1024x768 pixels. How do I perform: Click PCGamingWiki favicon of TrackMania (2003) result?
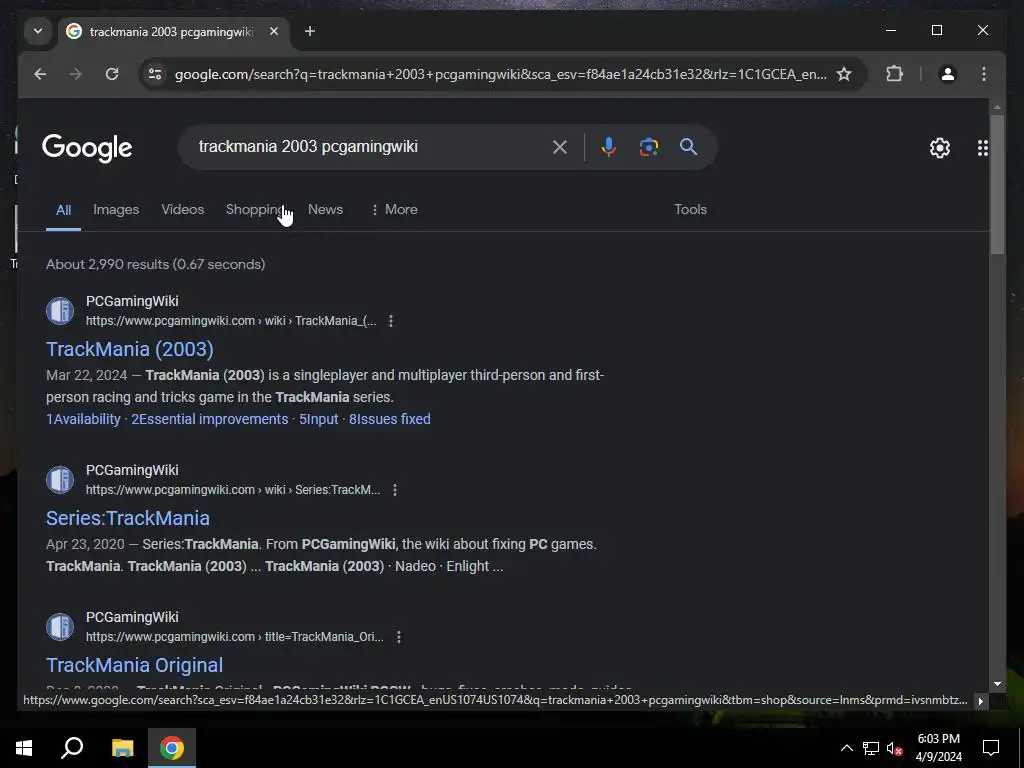coord(60,311)
